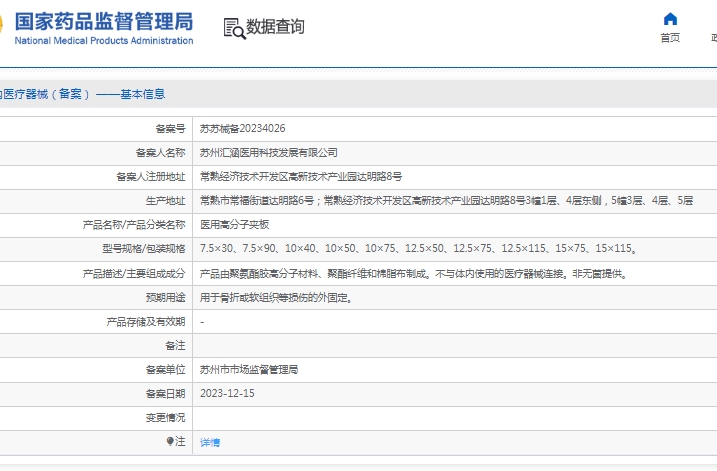Viewport: 717px width, 471px height.
Task: Click the 国家药品监督管理局 logo title
Action: (x=104, y=21)
